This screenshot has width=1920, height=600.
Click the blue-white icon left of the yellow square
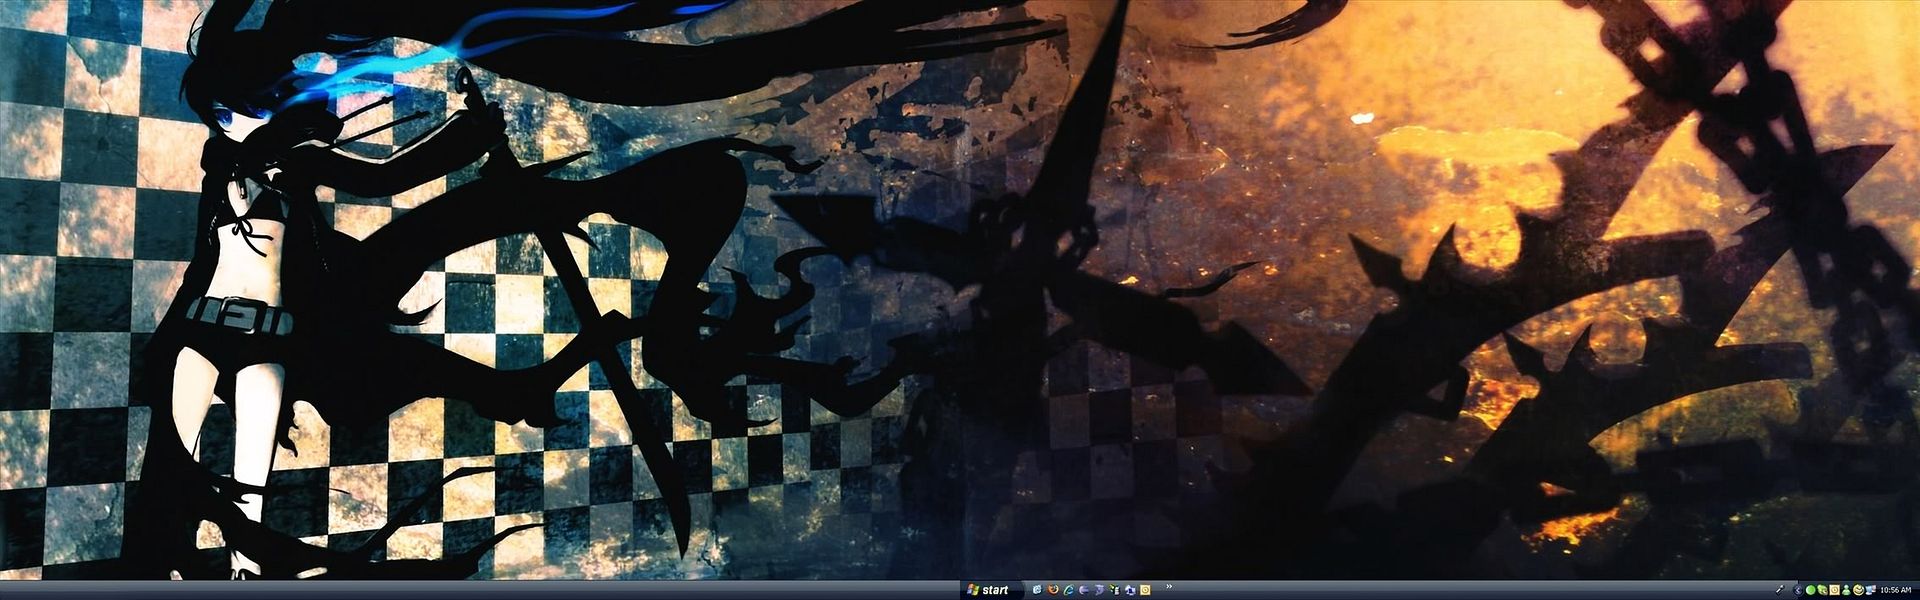pos(1130,590)
